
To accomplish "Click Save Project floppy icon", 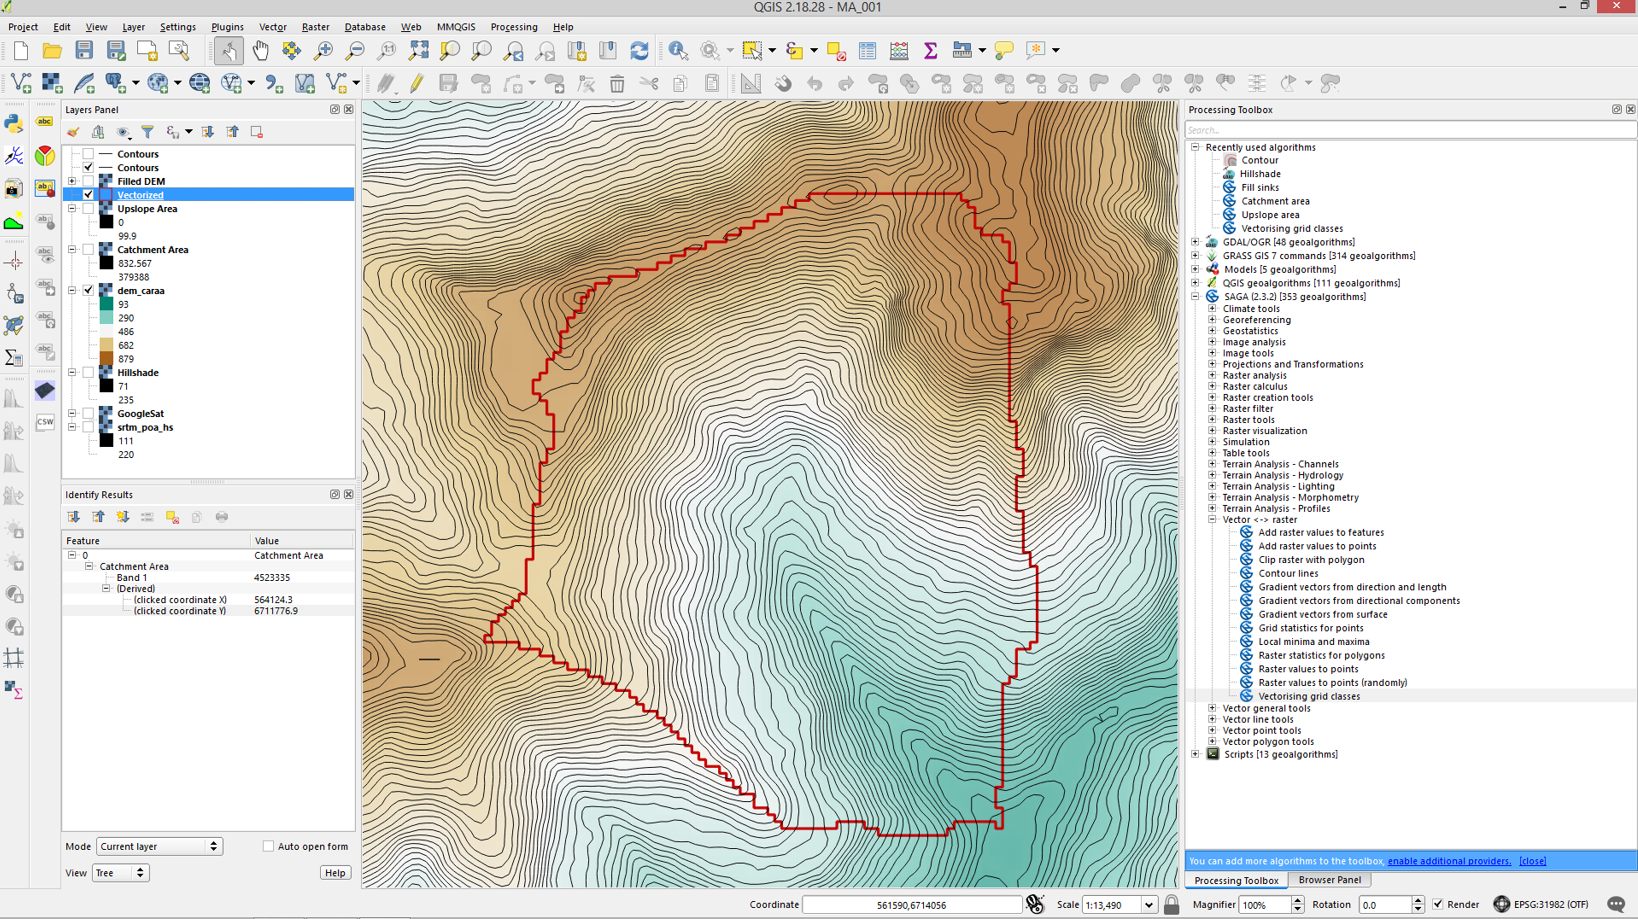I will pos(84,50).
